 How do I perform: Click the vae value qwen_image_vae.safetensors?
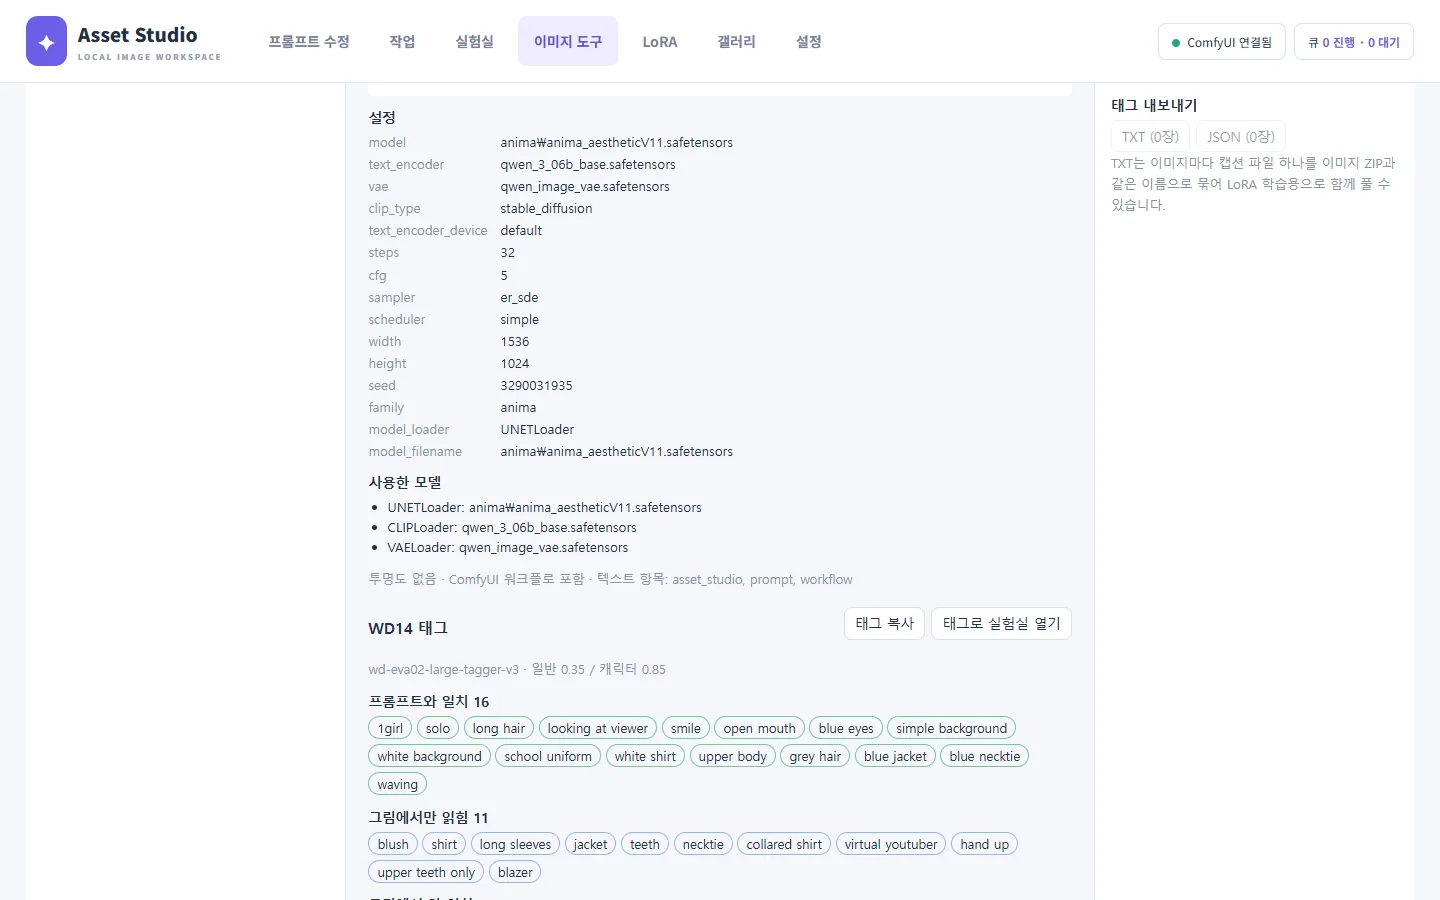(585, 187)
